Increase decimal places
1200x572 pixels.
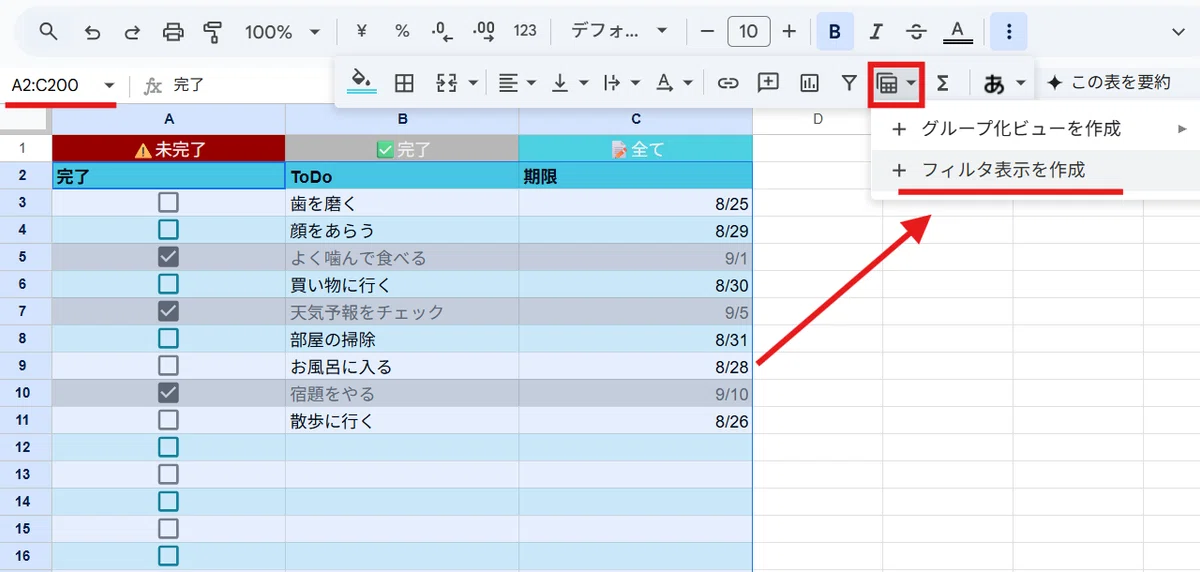(484, 31)
